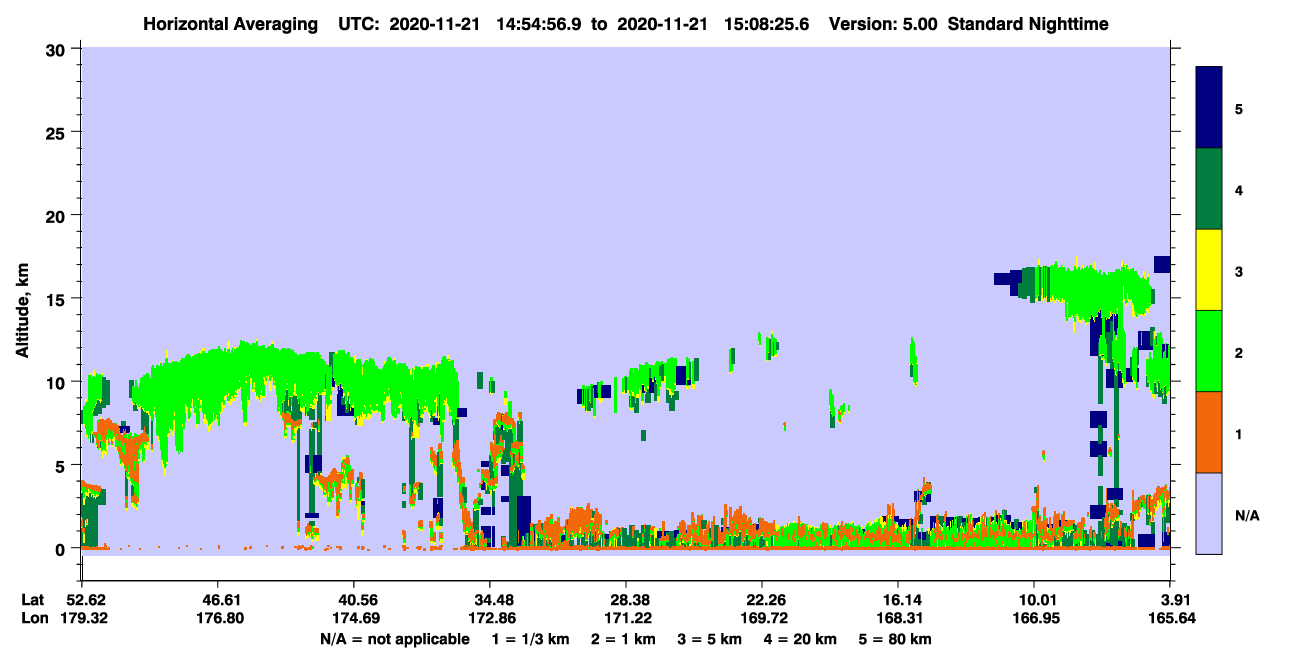Click 'Standard Nighttime' in the title
1300x667 pixels.
click(x=1028, y=23)
